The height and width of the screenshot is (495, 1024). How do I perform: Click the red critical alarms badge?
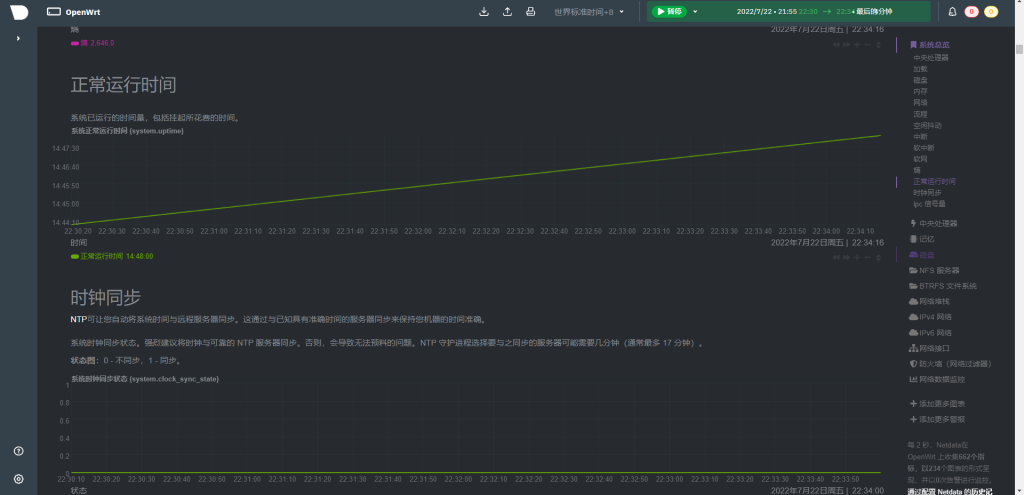coord(971,12)
